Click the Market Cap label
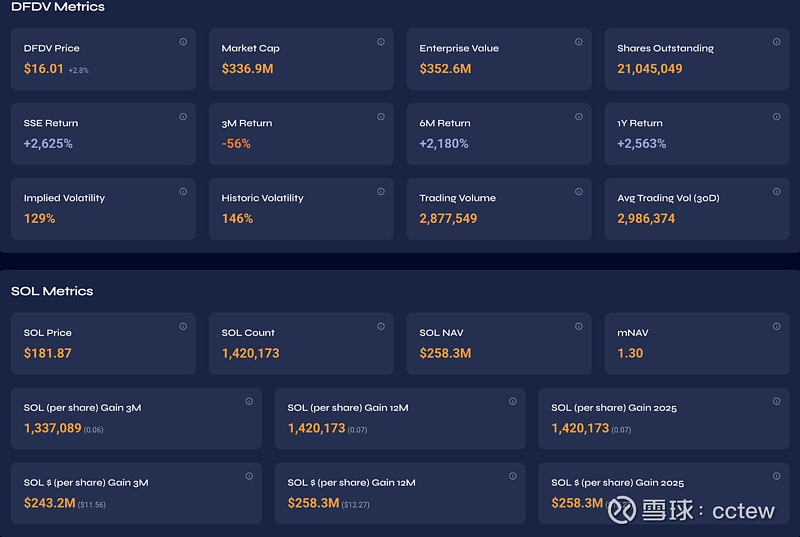 [251, 48]
